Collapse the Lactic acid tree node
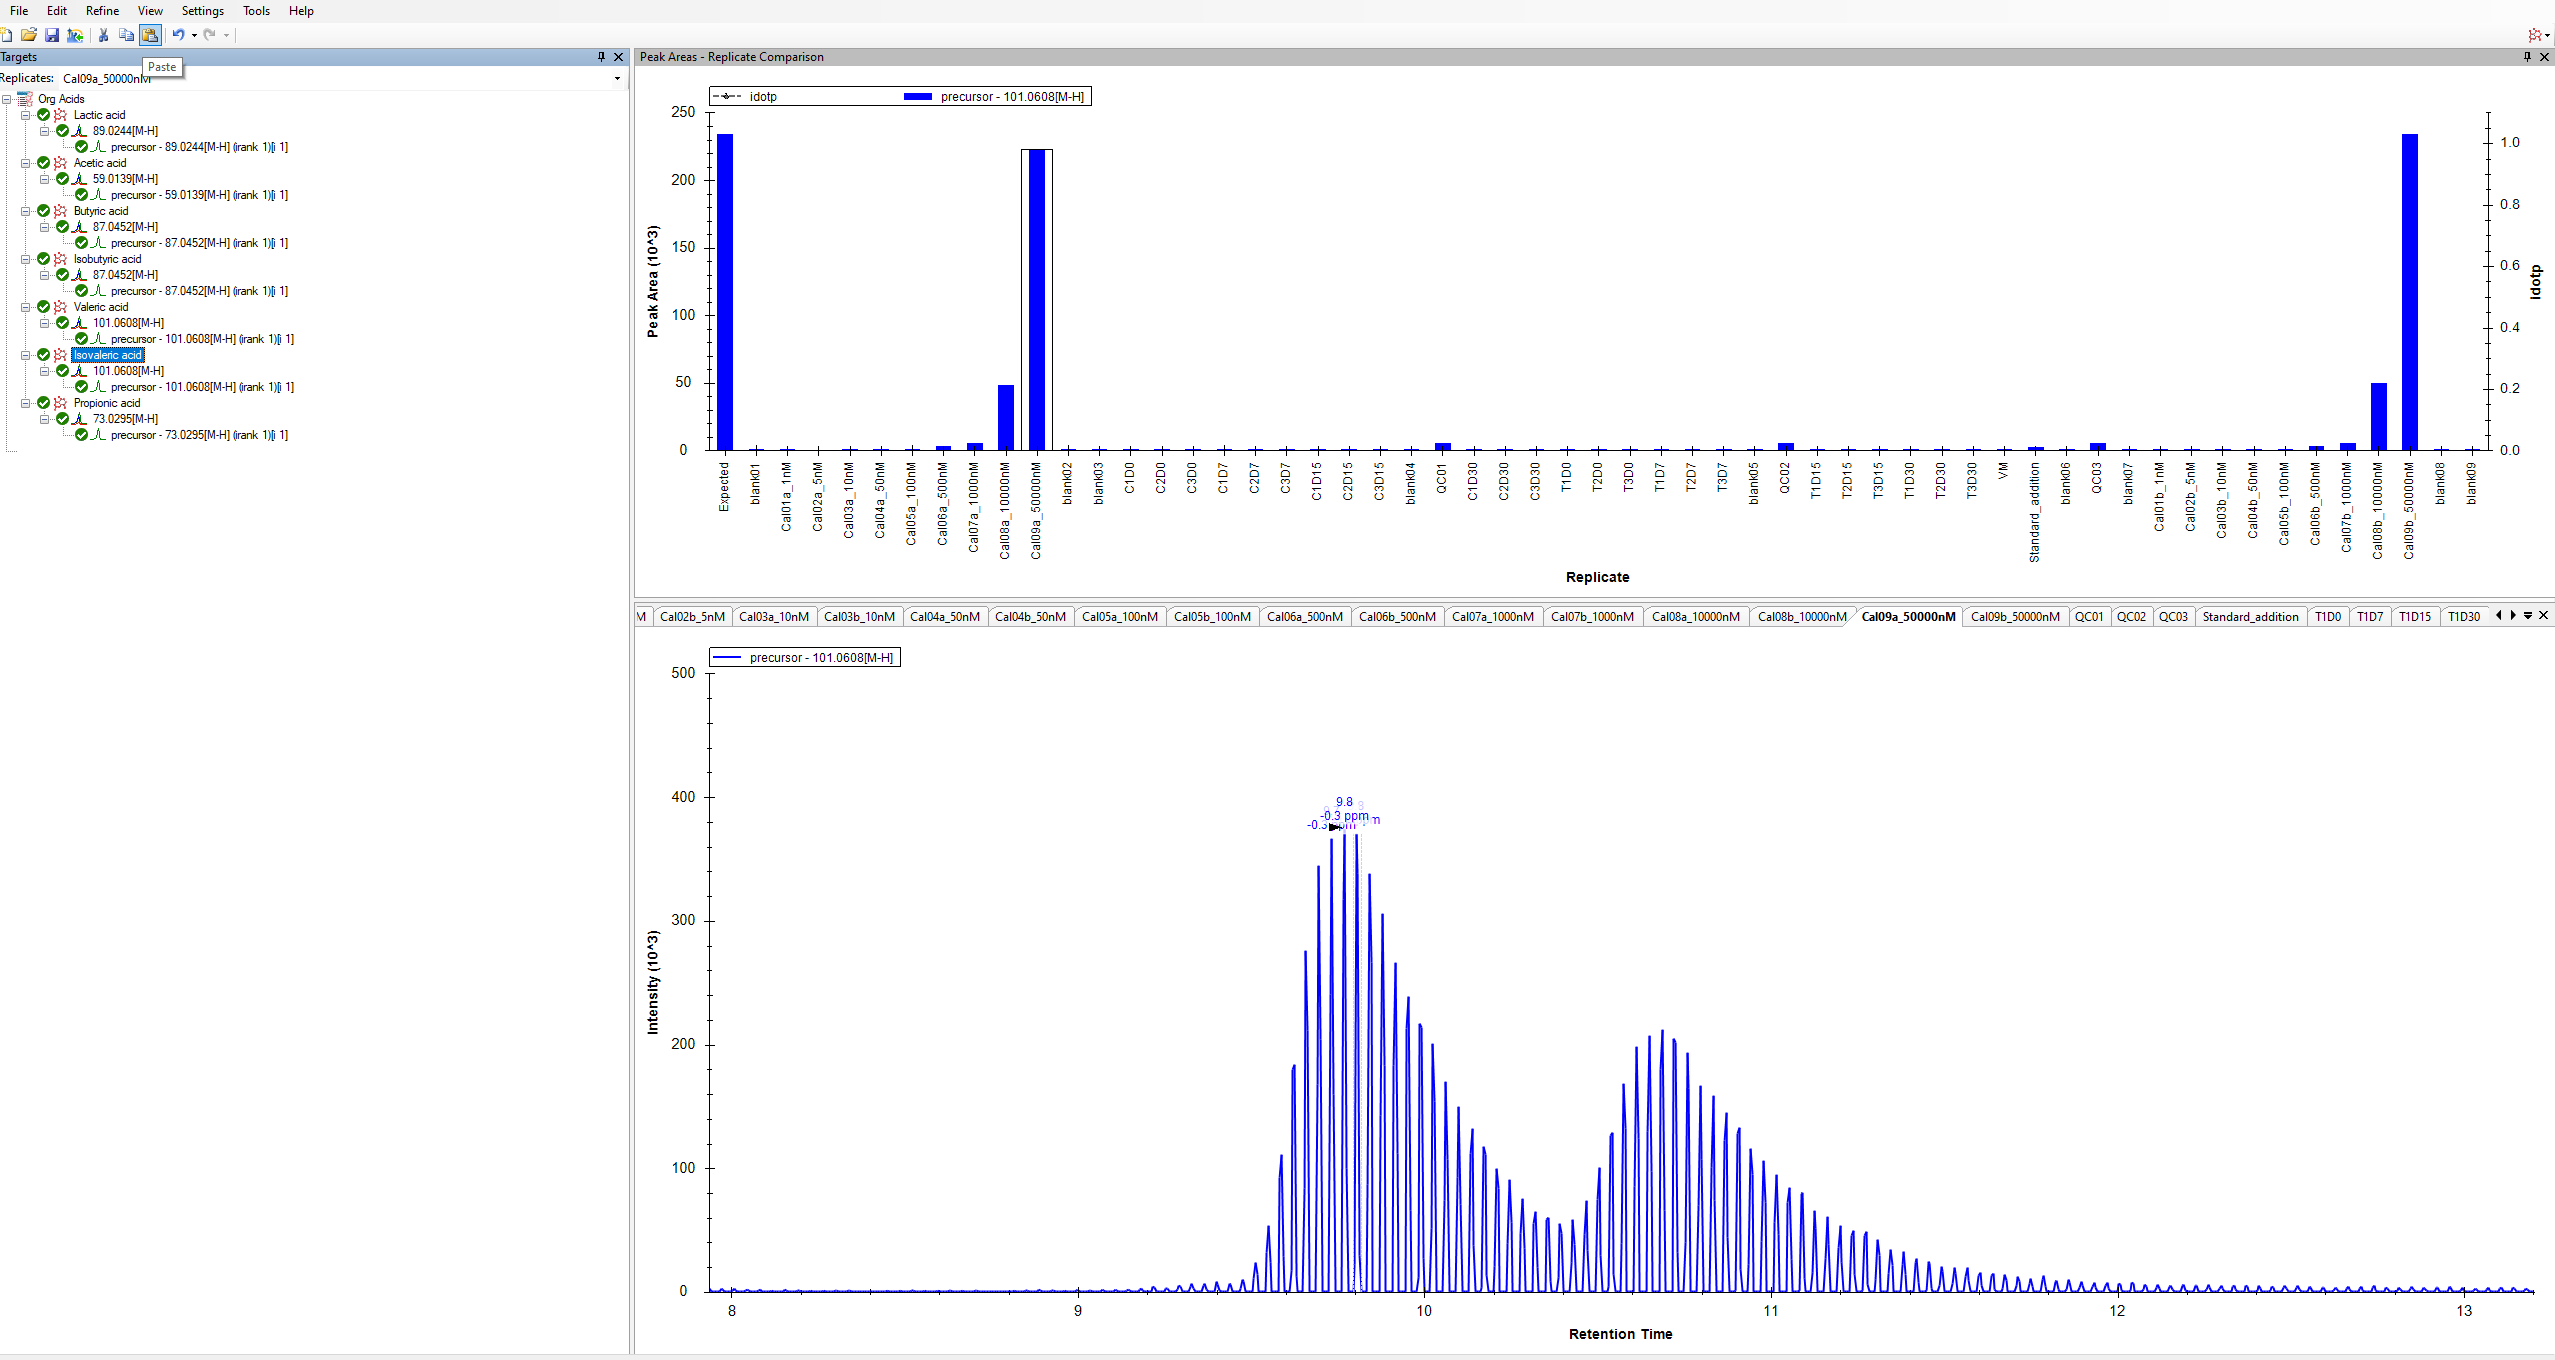 [26, 115]
